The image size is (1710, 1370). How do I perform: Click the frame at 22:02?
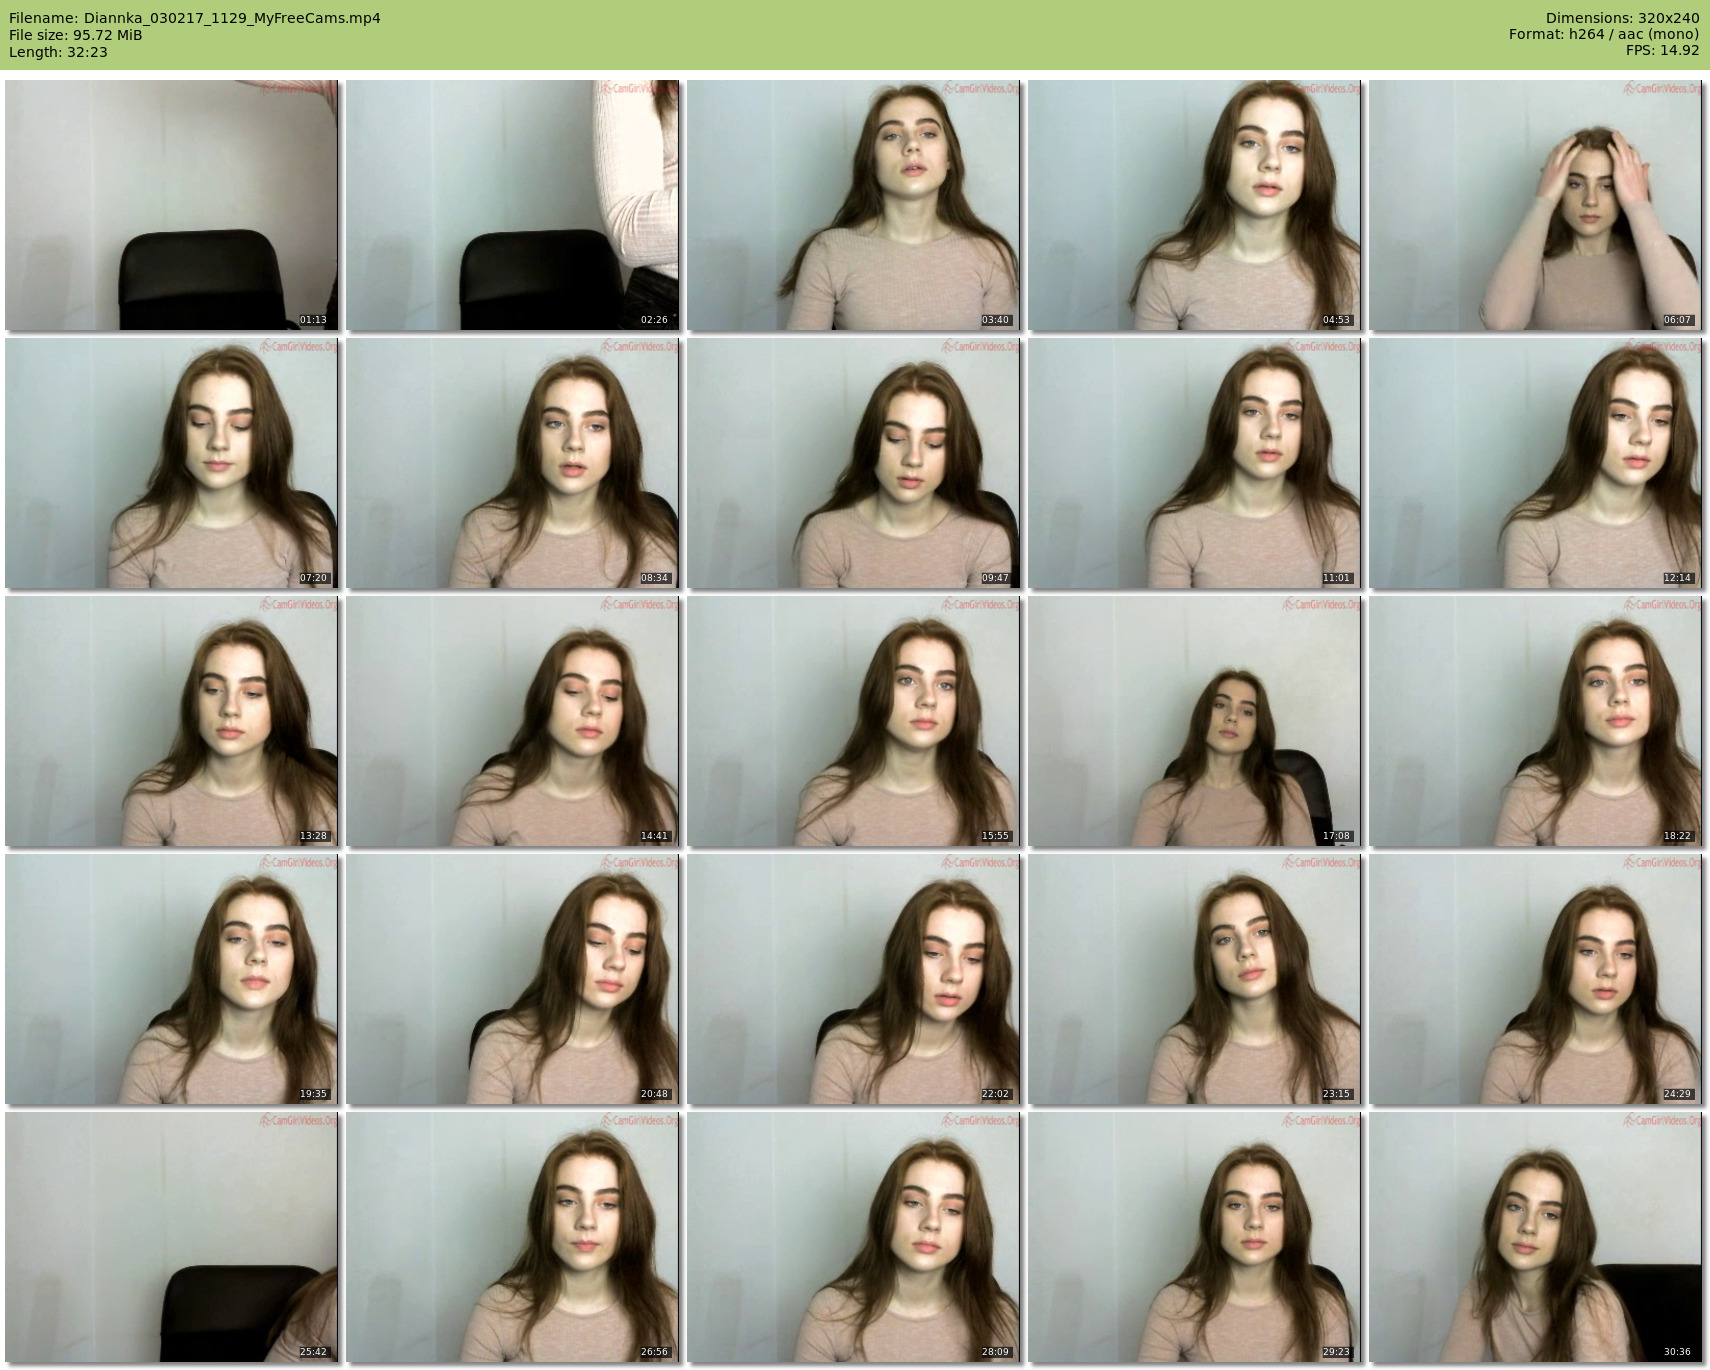pyautogui.click(x=853, y=979)
